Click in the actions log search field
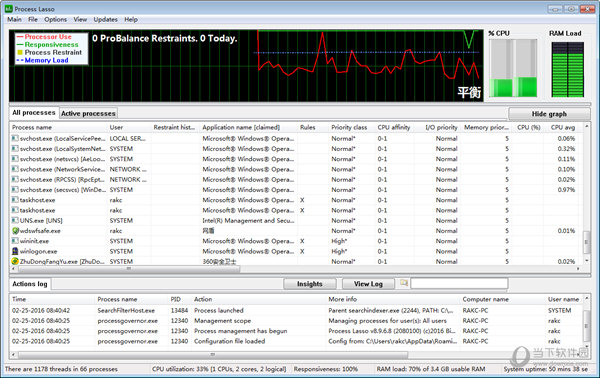Image resolution: width=600 pixels, height=378 pixels. tap(459, 284)
